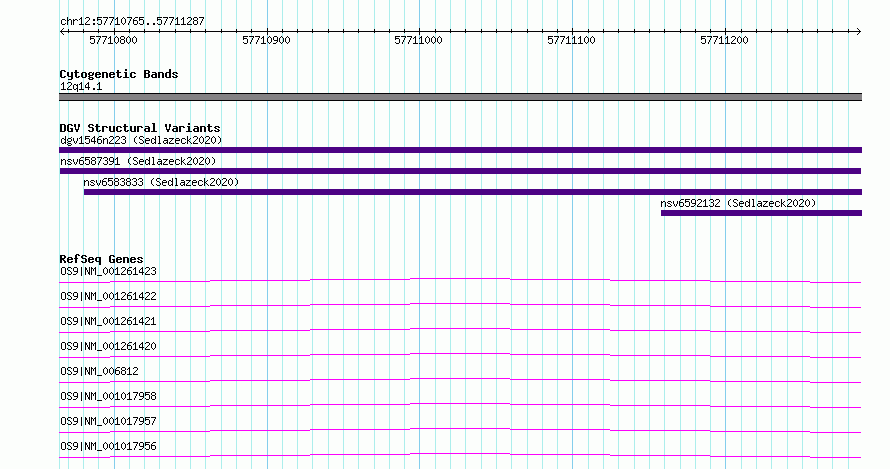
Task: Open variant nsv6587391 (Sedlazeck2020) label
Action: click(x=138, y=161)
